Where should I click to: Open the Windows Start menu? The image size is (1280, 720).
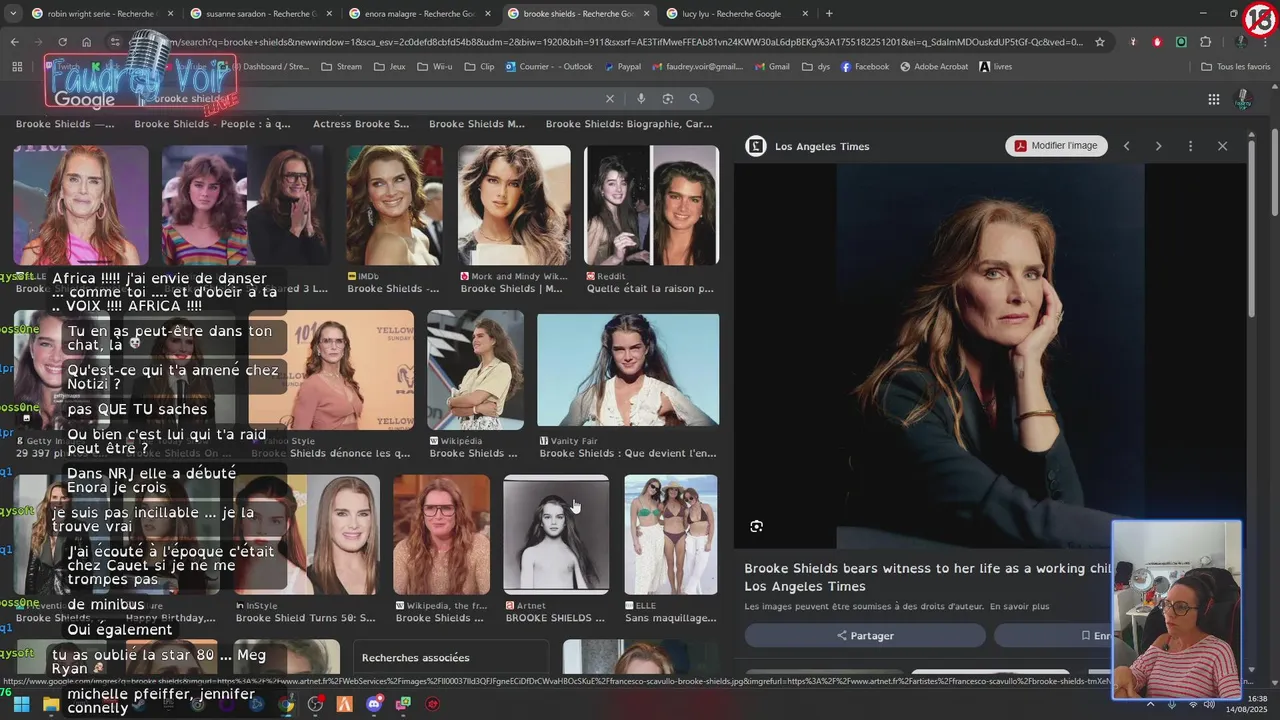21,704
